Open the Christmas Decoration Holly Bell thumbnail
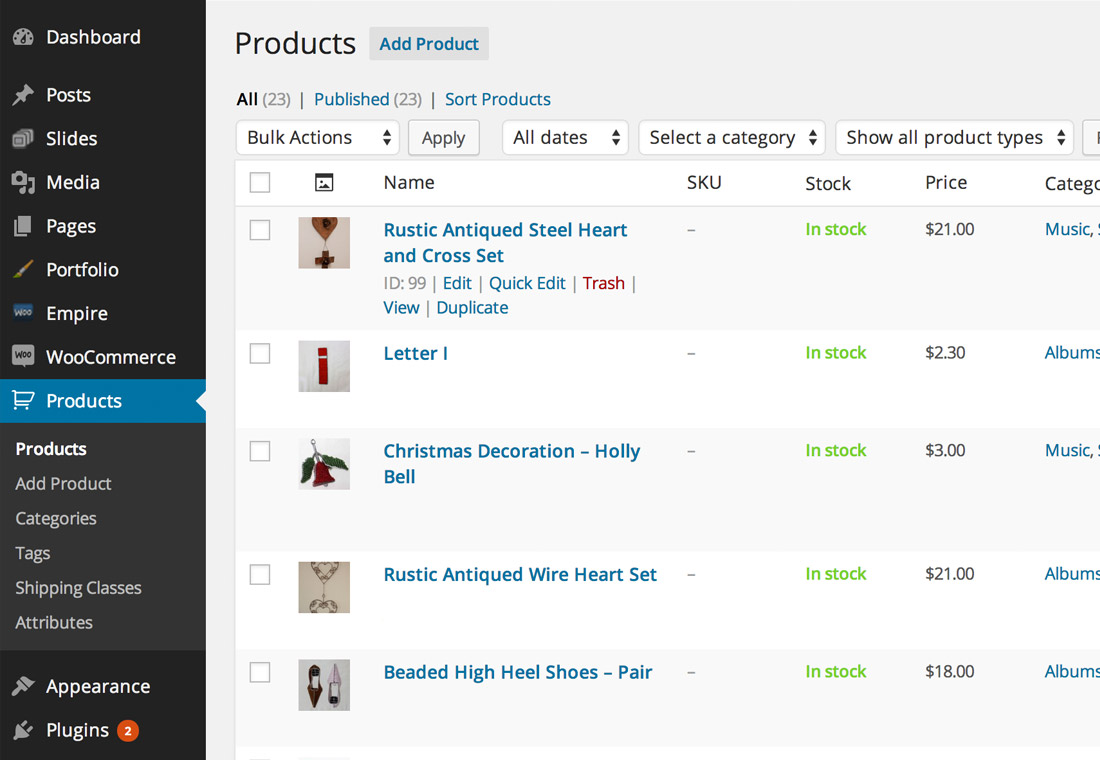Viewport: 1100px width, 760px height. point(324,463)
